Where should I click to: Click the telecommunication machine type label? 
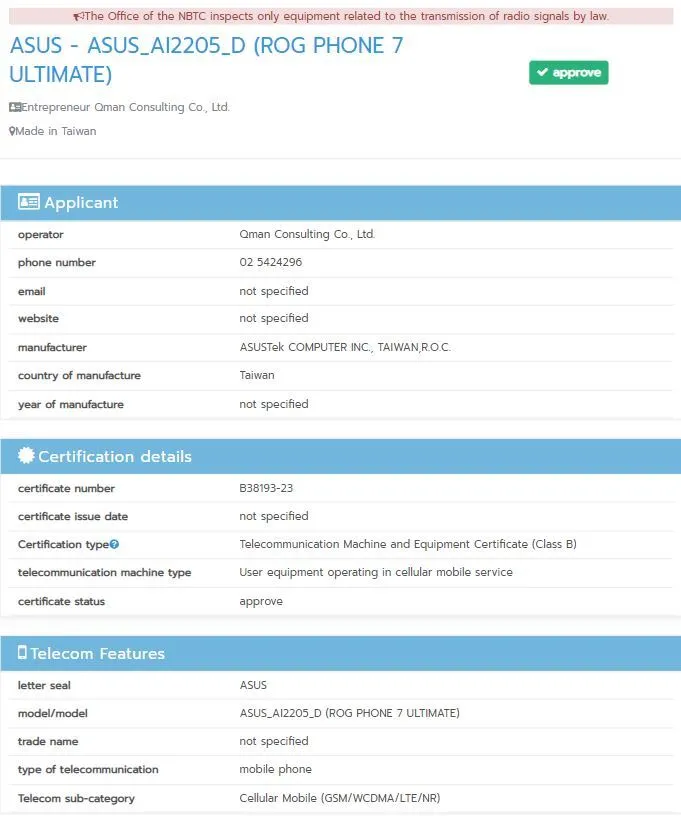(104, 572)
